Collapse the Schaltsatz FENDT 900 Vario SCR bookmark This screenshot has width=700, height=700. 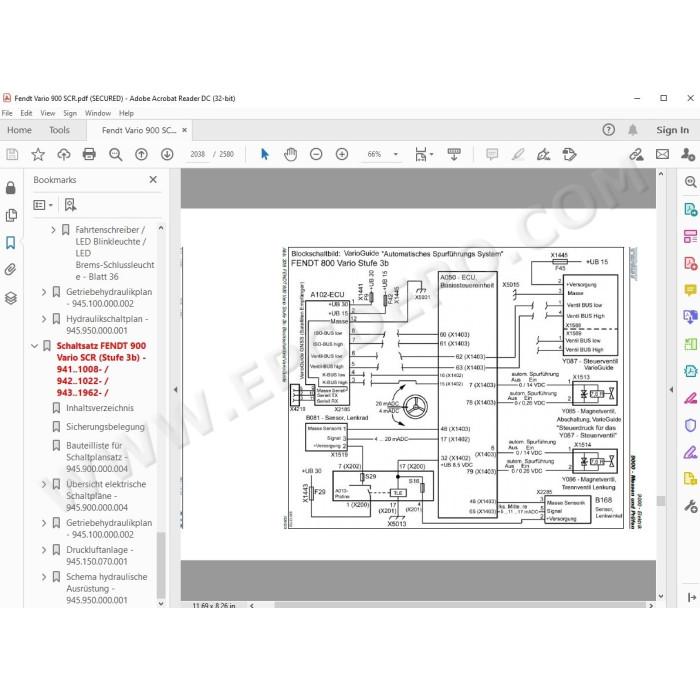pos(34,346)
